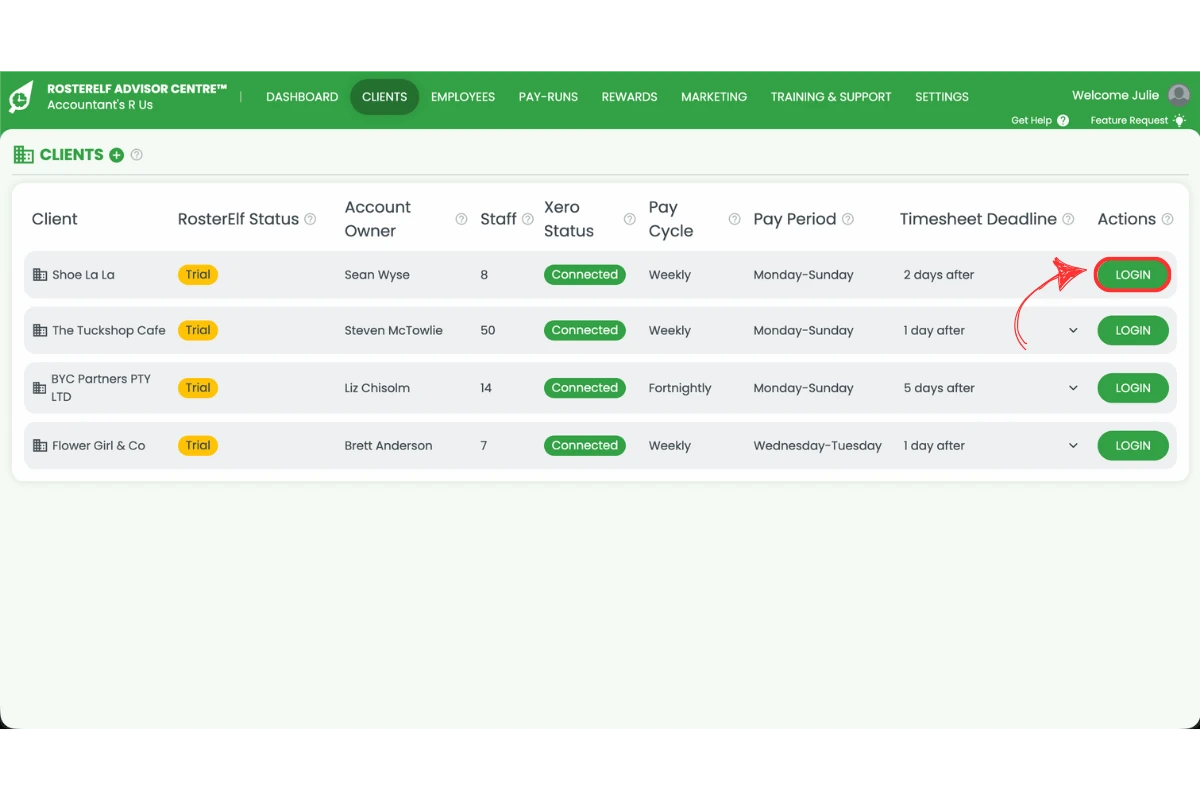The height and width of the screenshot is (800, 1200).
Task: Log in to Flower Girl & Co
Action: (x=1133, y=445)
